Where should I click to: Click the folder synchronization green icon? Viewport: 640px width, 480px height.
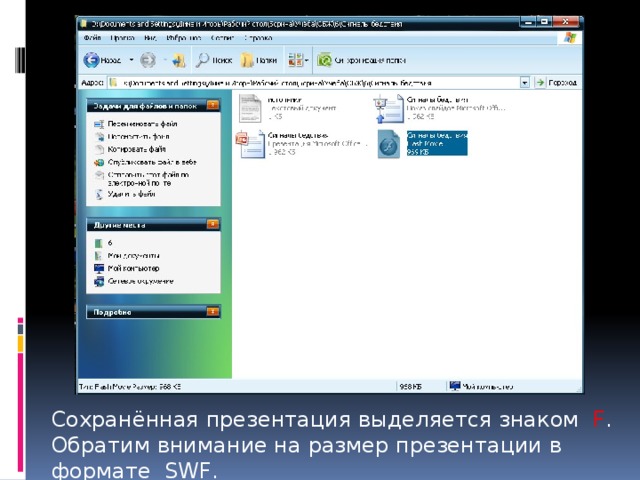pyautogui.click(x=324, y=60)
